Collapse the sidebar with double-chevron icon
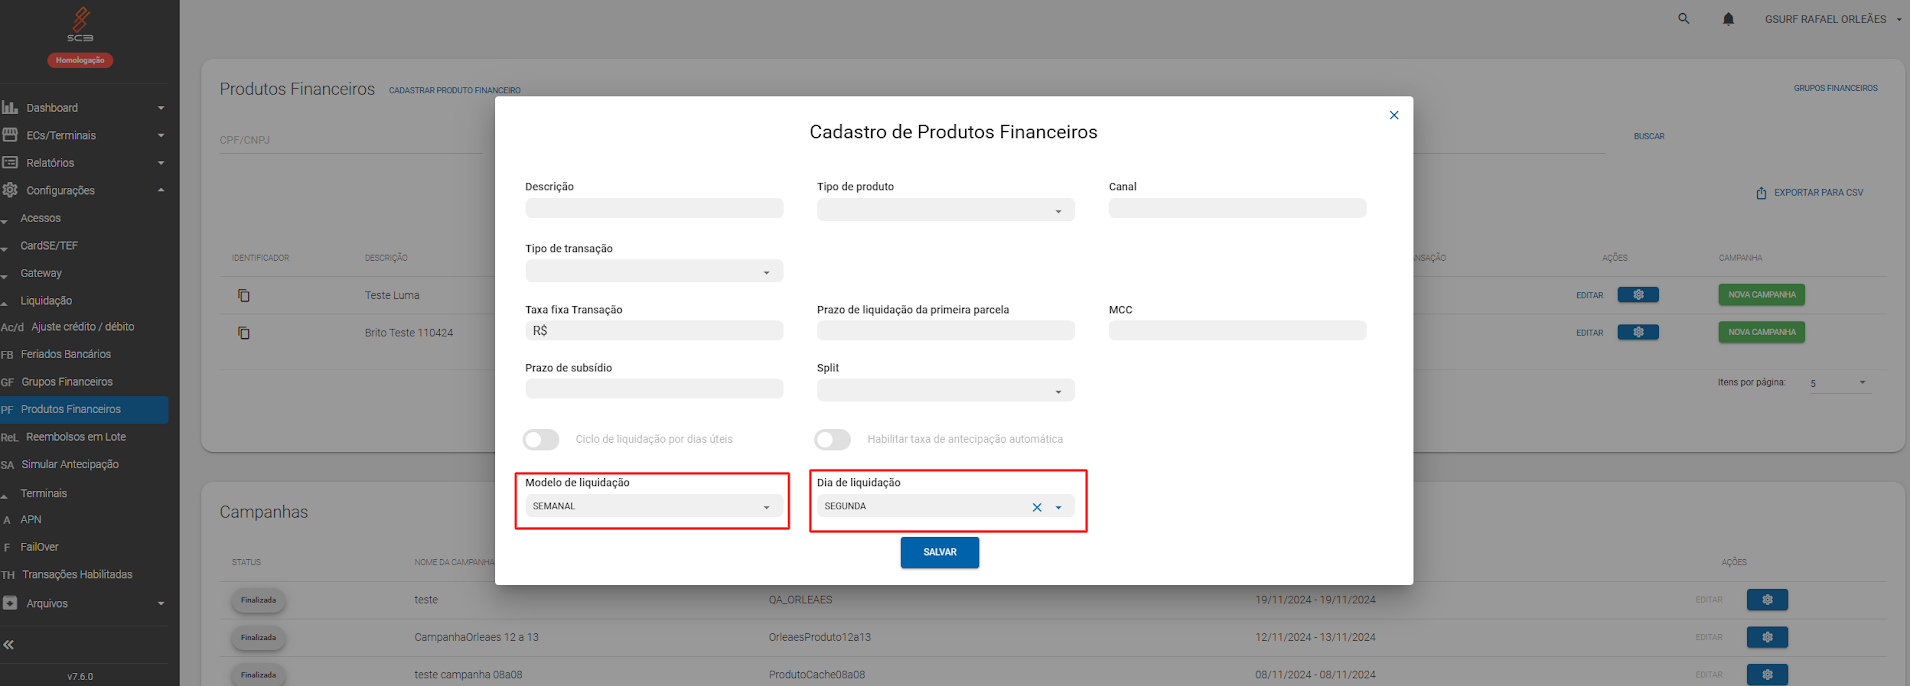The image size is (1910, 686). (x=9, y=645)
